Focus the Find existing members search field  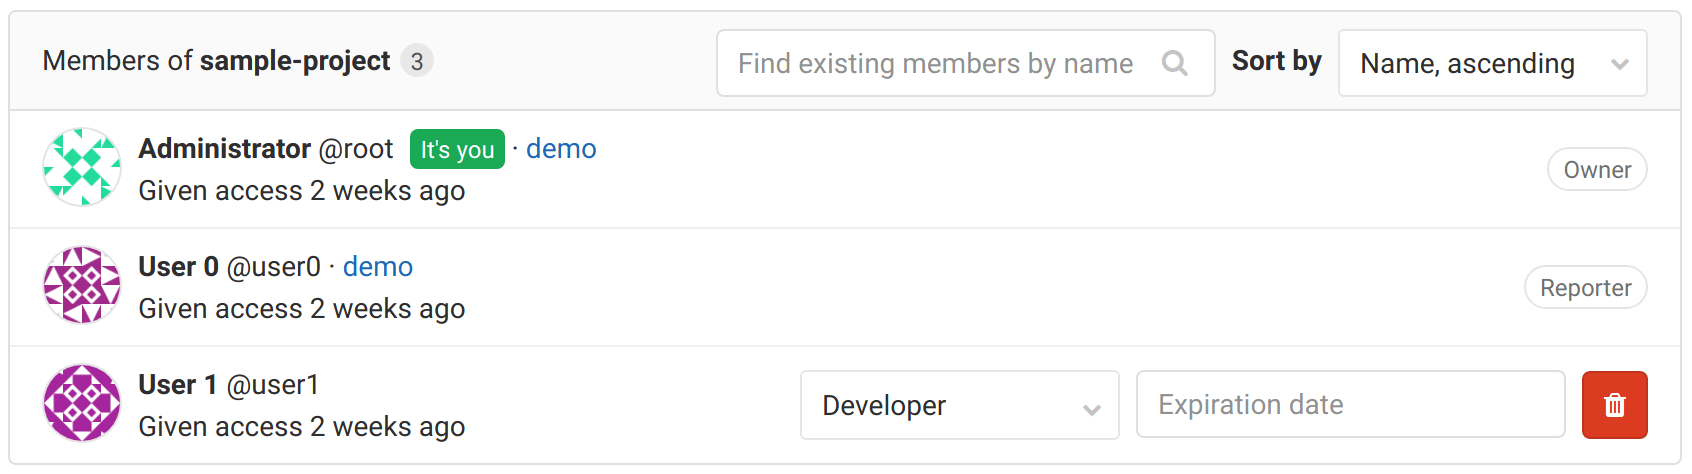[x=936, y=64]
